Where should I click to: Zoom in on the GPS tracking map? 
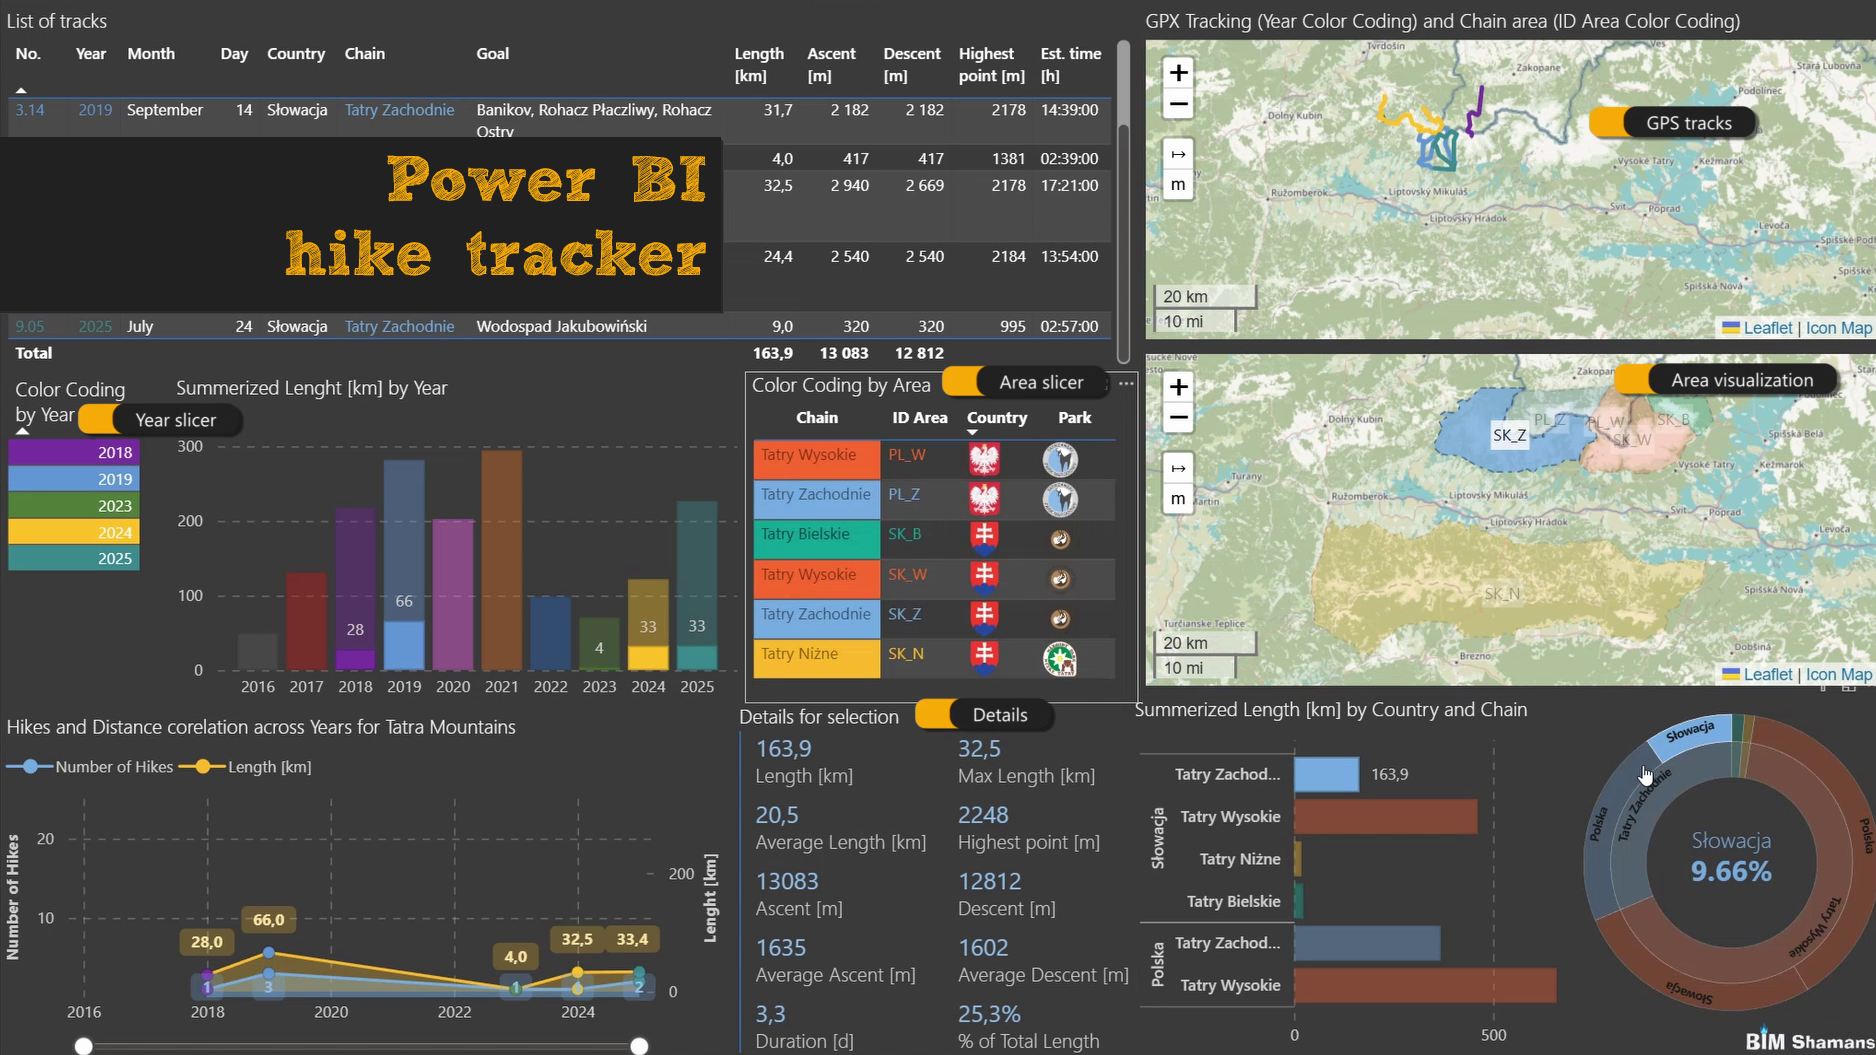pyautogui.click(x=1178, y=72)
